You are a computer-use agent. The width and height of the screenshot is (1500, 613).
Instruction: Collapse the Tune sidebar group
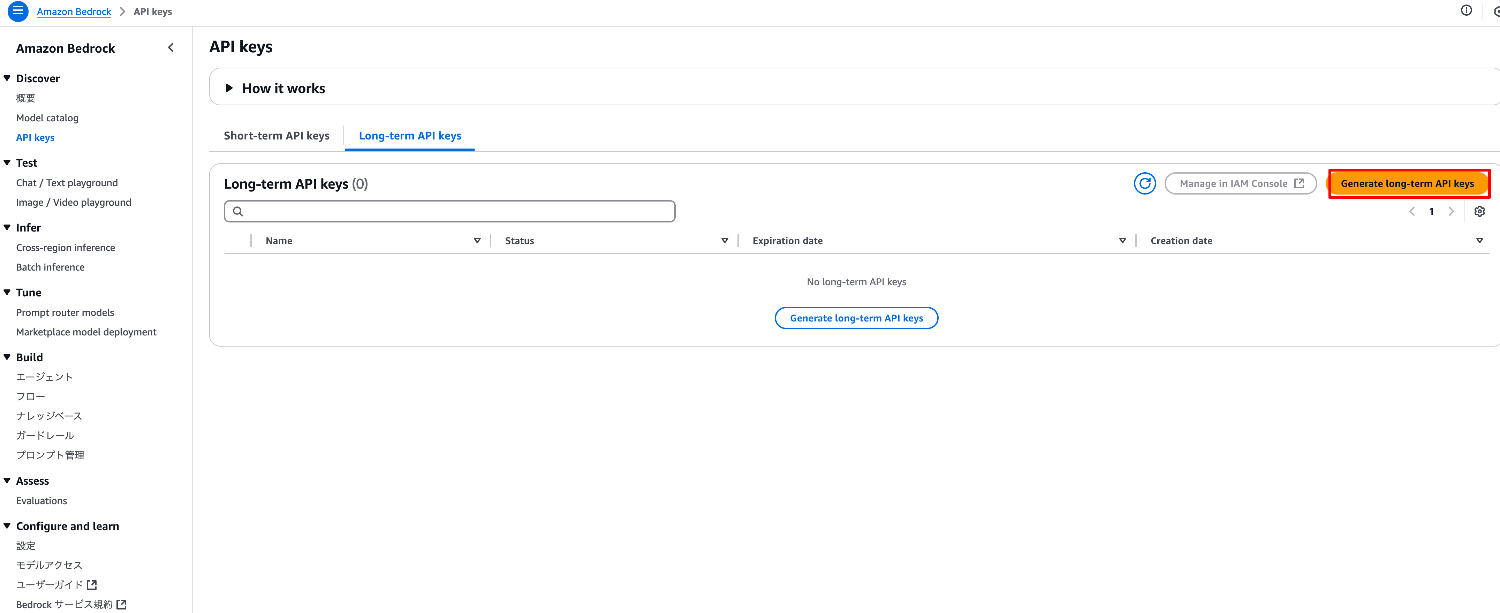[x=7, y=293]
